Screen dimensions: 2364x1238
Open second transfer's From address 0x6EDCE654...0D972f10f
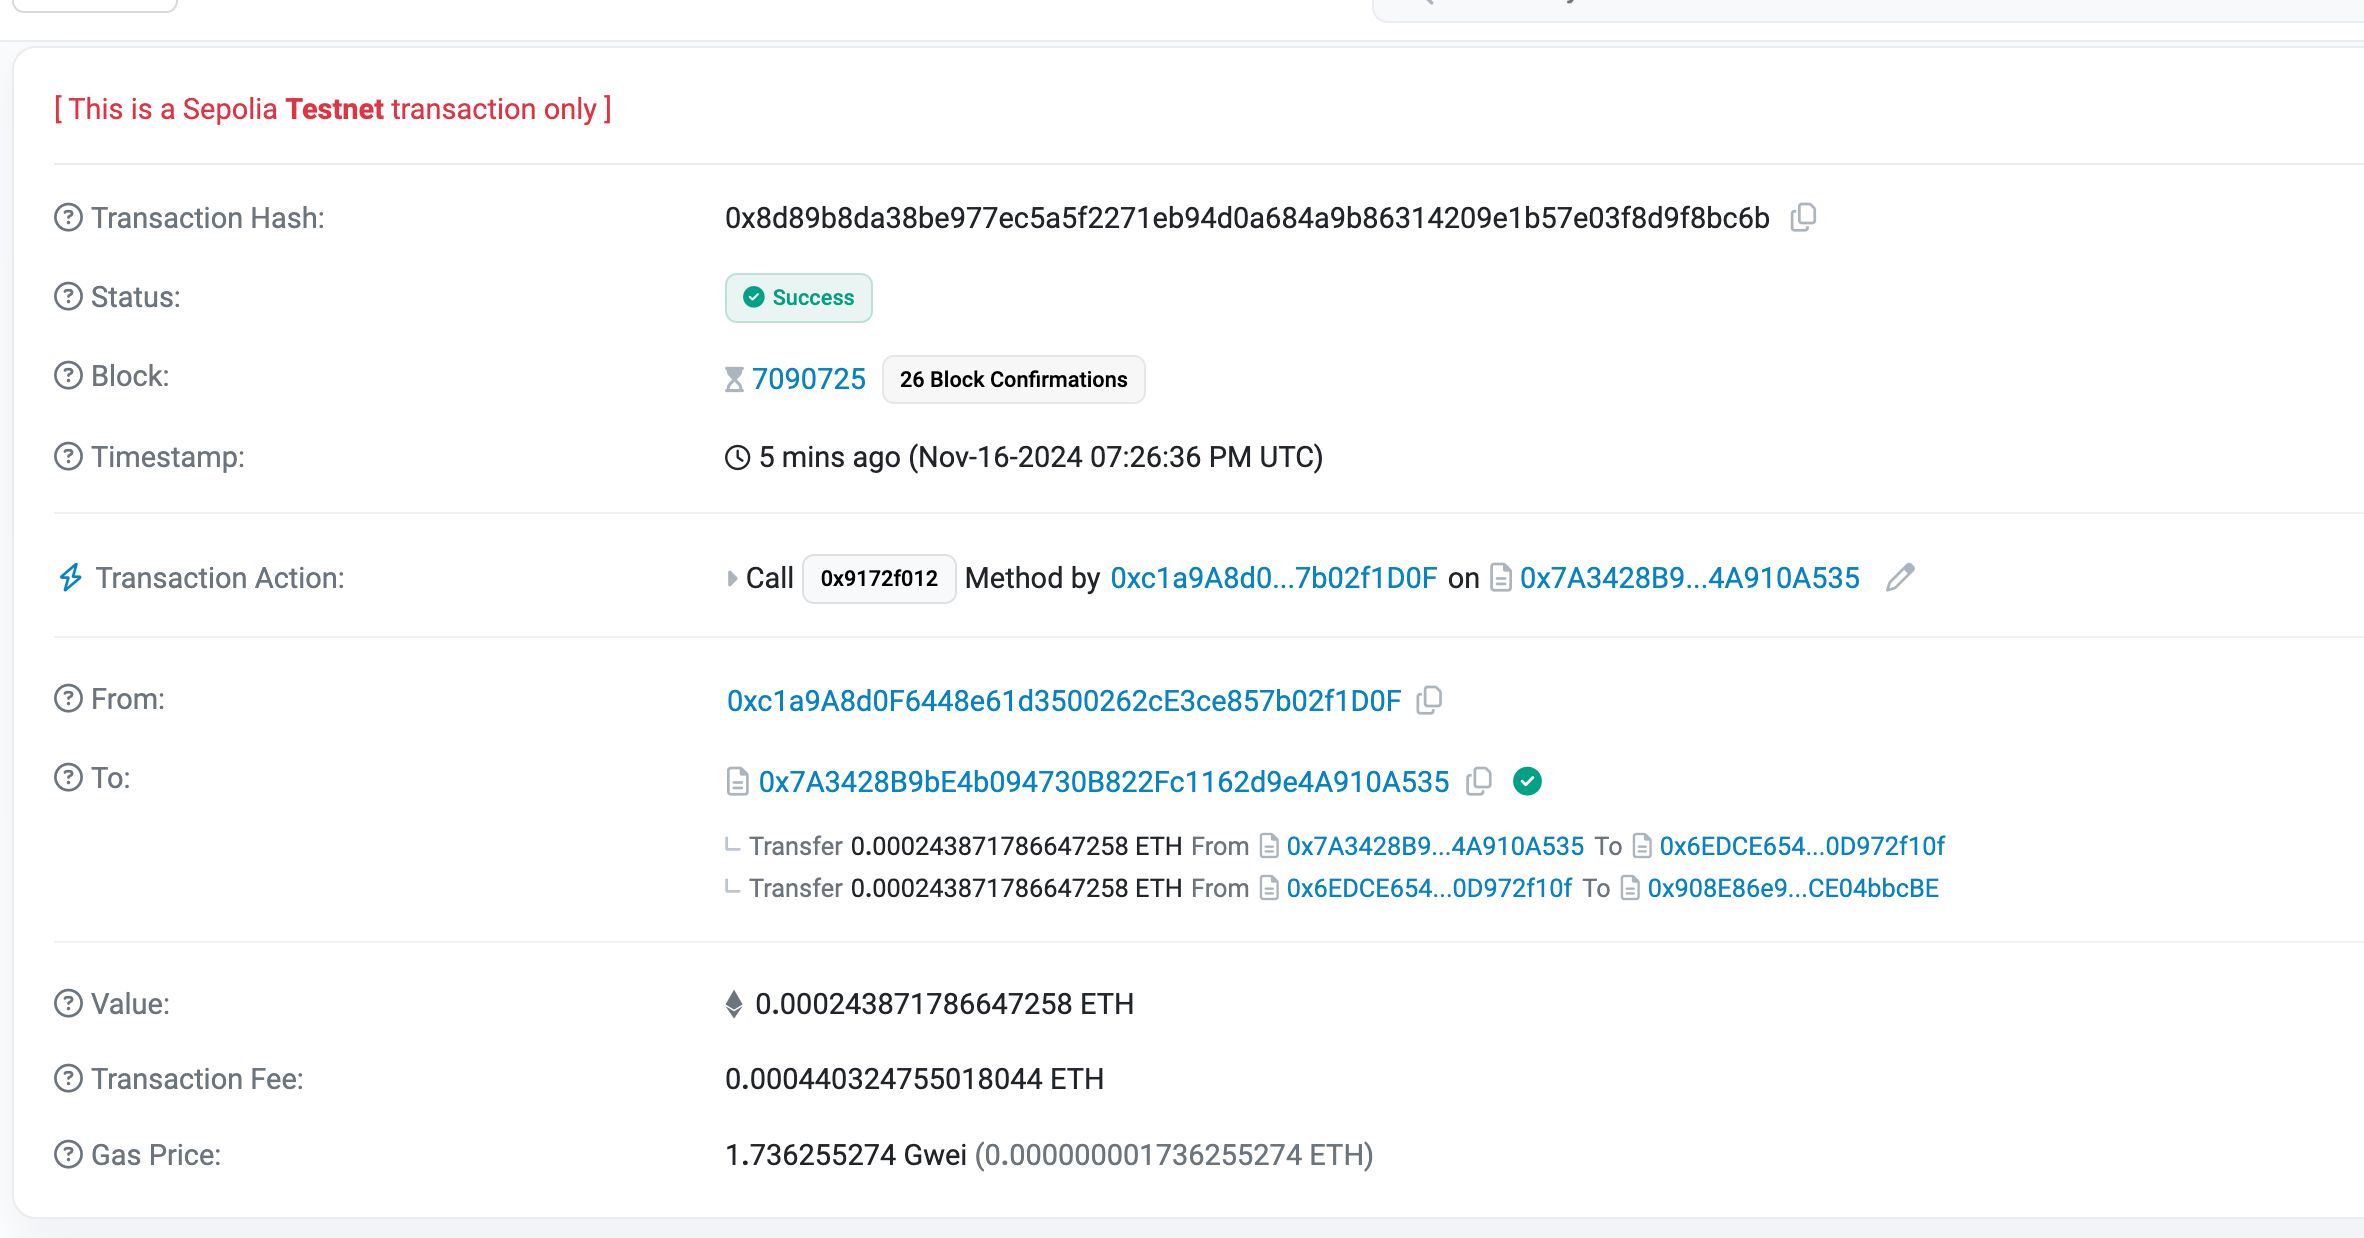(x=1429, y=888)
